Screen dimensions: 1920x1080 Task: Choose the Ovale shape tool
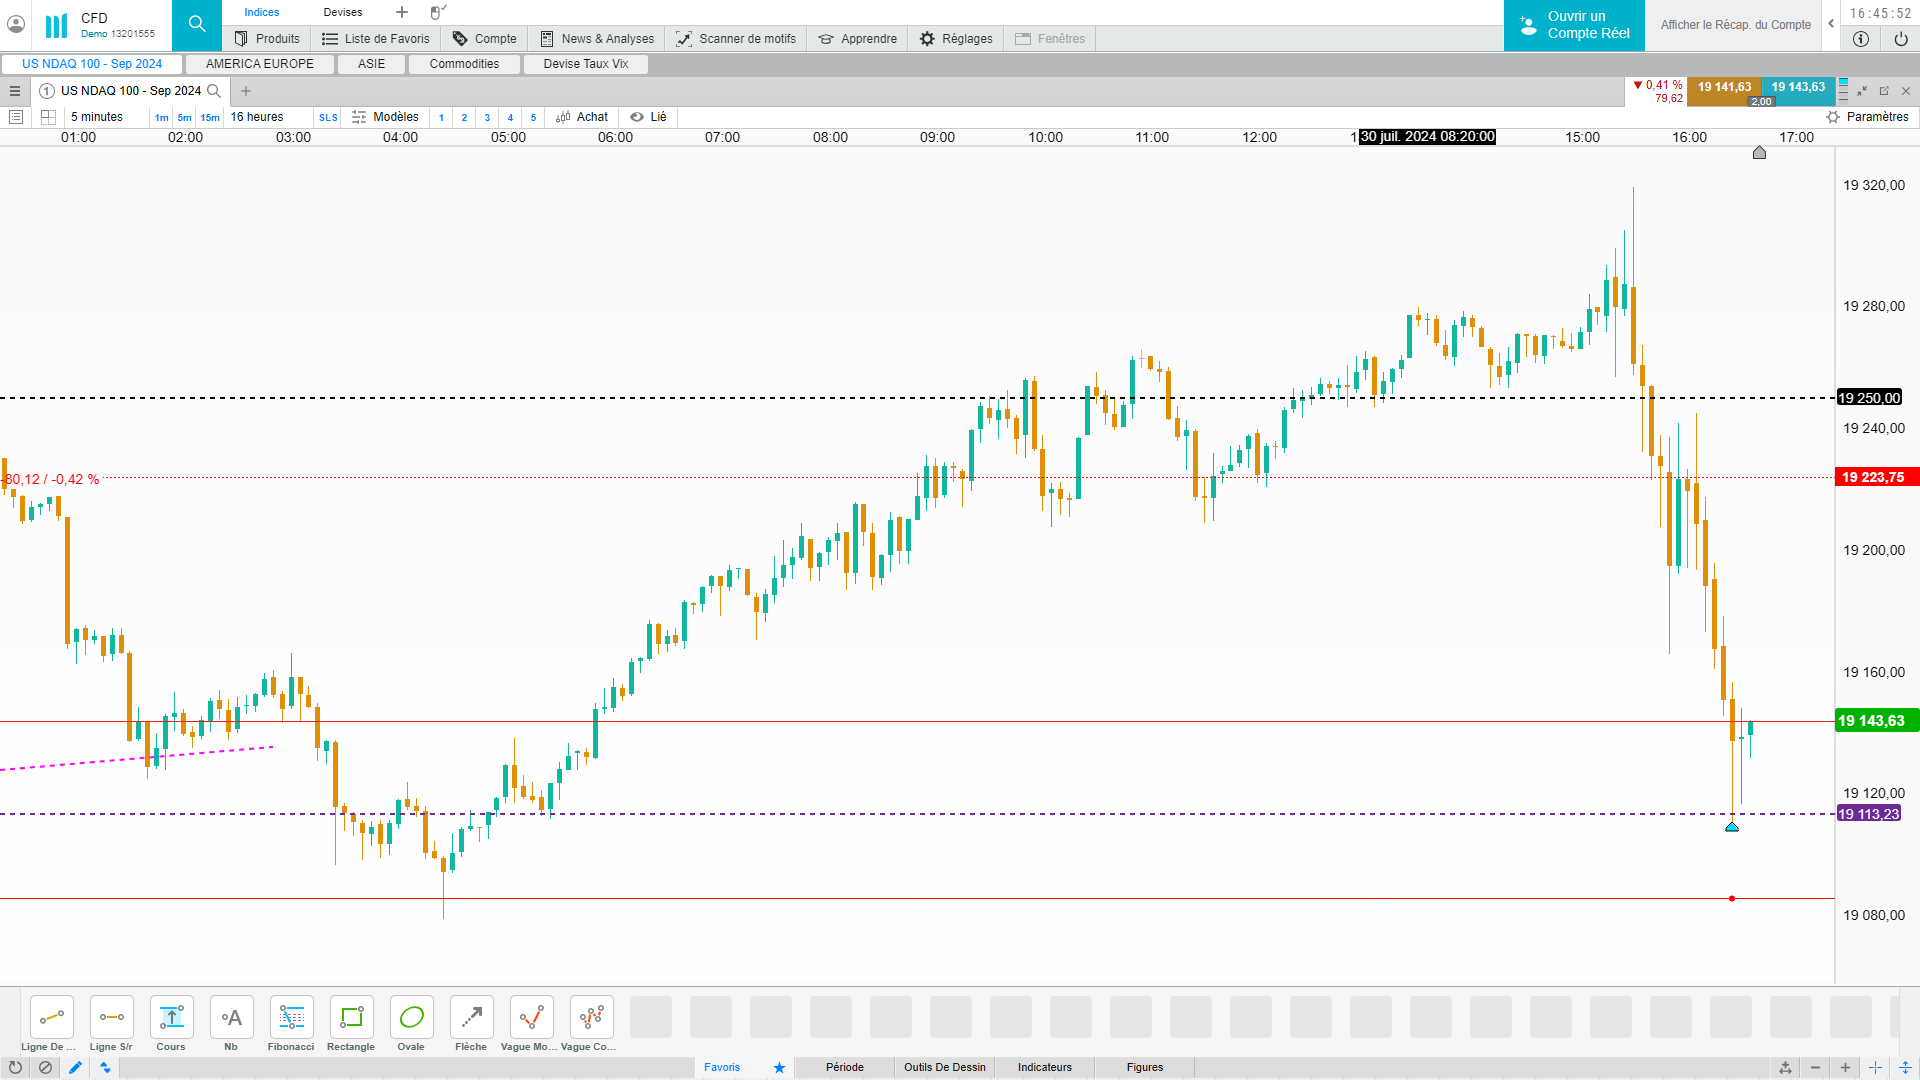411,1018
